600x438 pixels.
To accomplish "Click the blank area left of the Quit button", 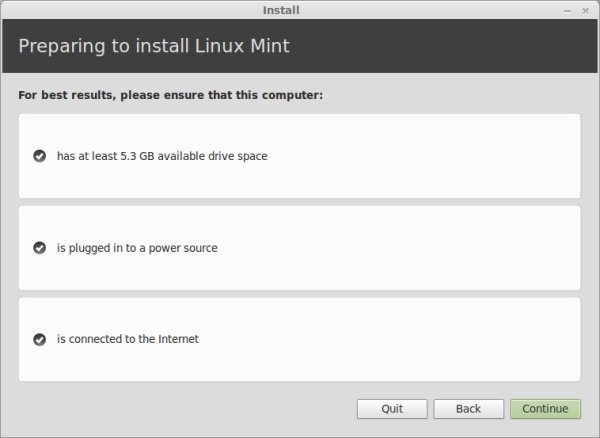I will pos(180,409).
